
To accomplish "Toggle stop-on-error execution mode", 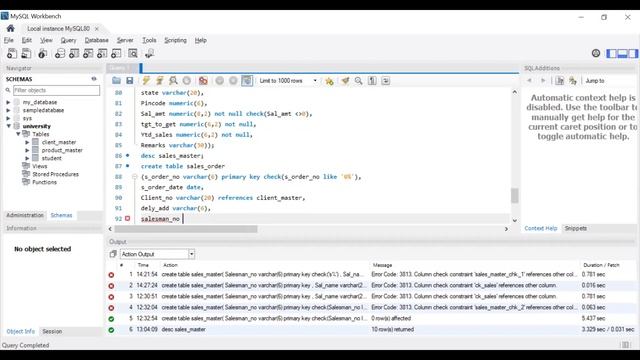I will pos(203,81).
